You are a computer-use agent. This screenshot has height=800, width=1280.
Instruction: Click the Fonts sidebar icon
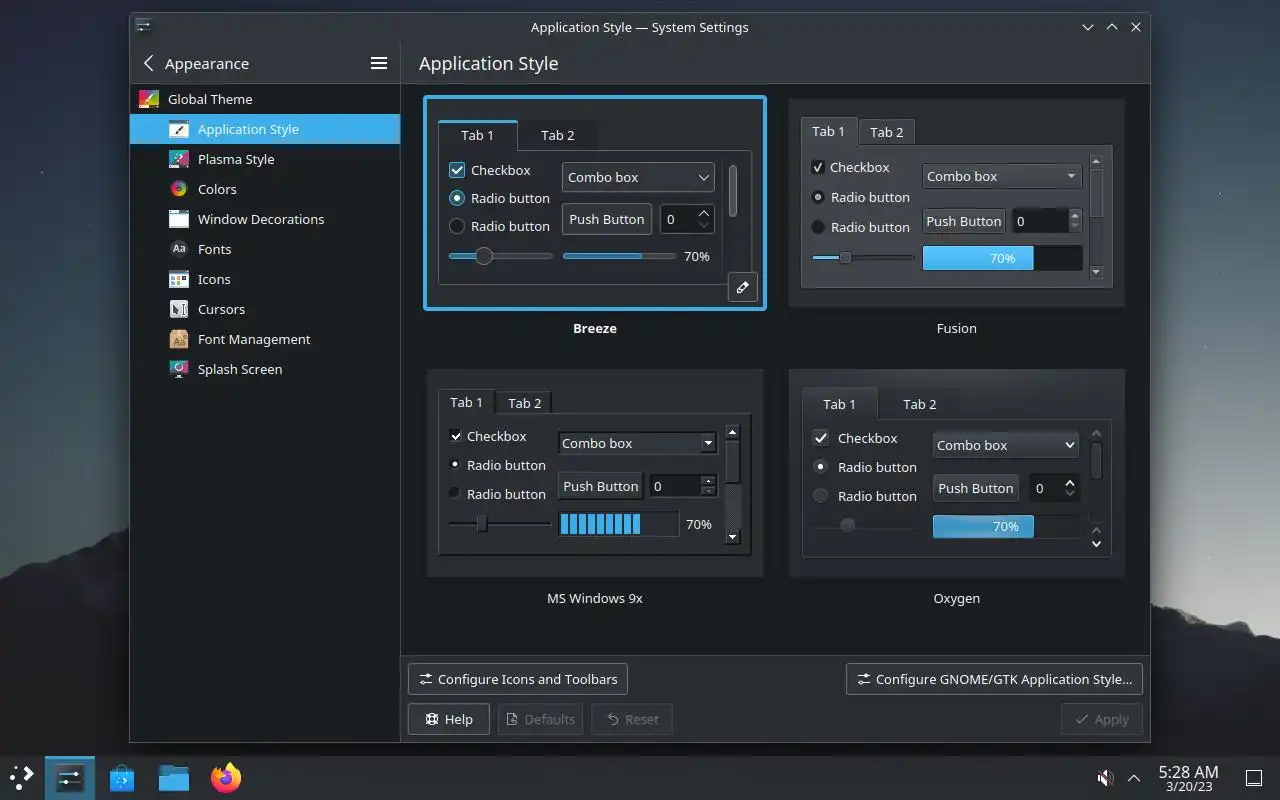(179, 249)
